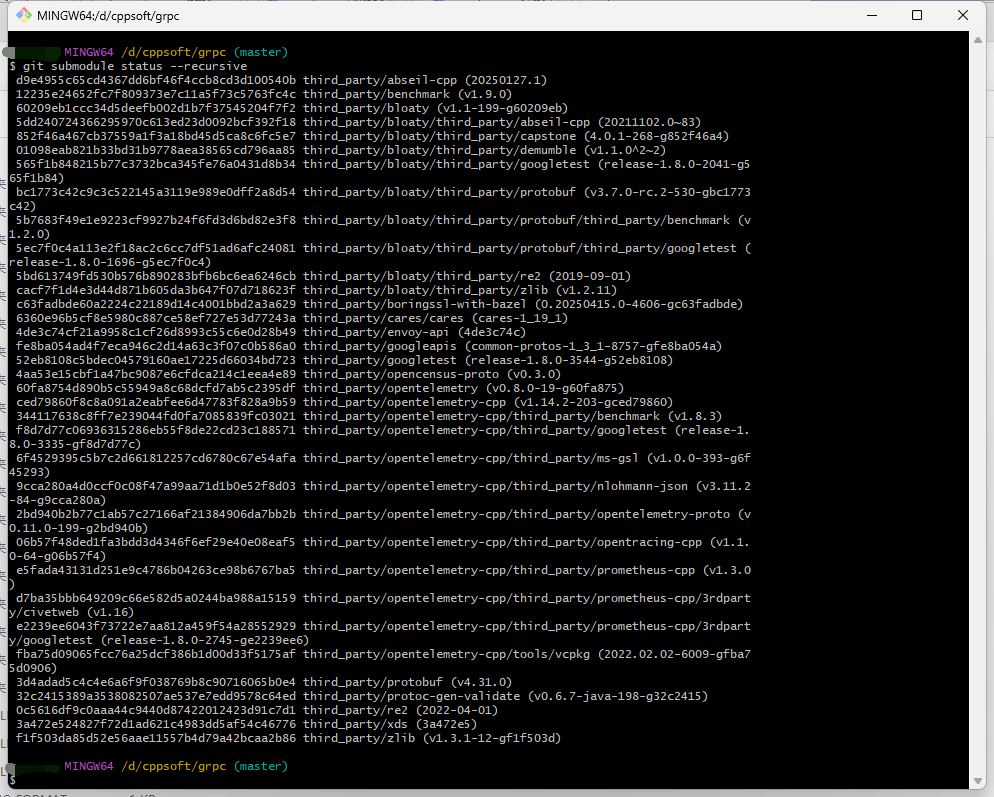Screen dimensions: 994x797
Task: Click third_party/boringssl-with-bazel path
Action: (415, 304)
